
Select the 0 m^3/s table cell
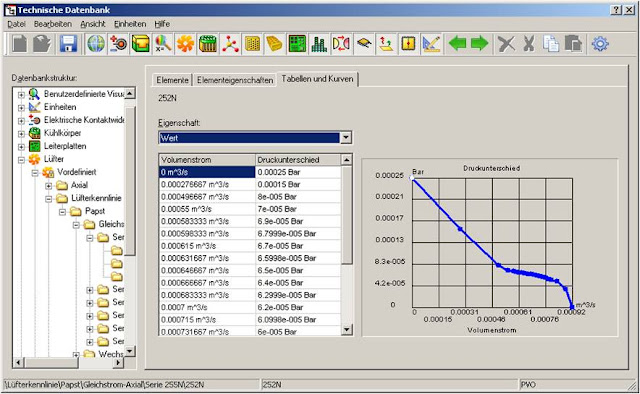207,172
